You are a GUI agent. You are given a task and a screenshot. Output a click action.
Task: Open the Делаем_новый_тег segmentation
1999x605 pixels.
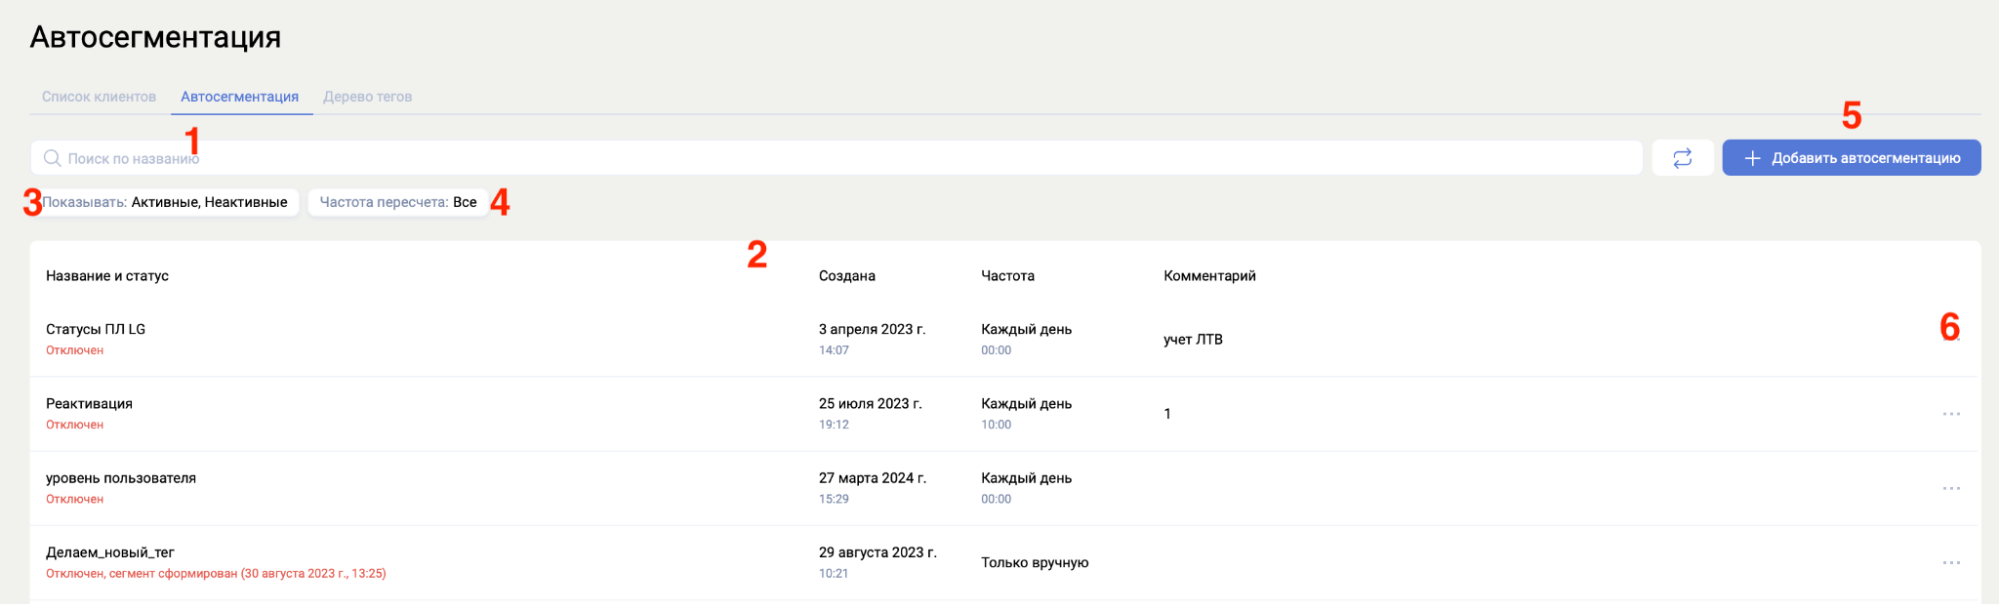(x=110, y=552)
